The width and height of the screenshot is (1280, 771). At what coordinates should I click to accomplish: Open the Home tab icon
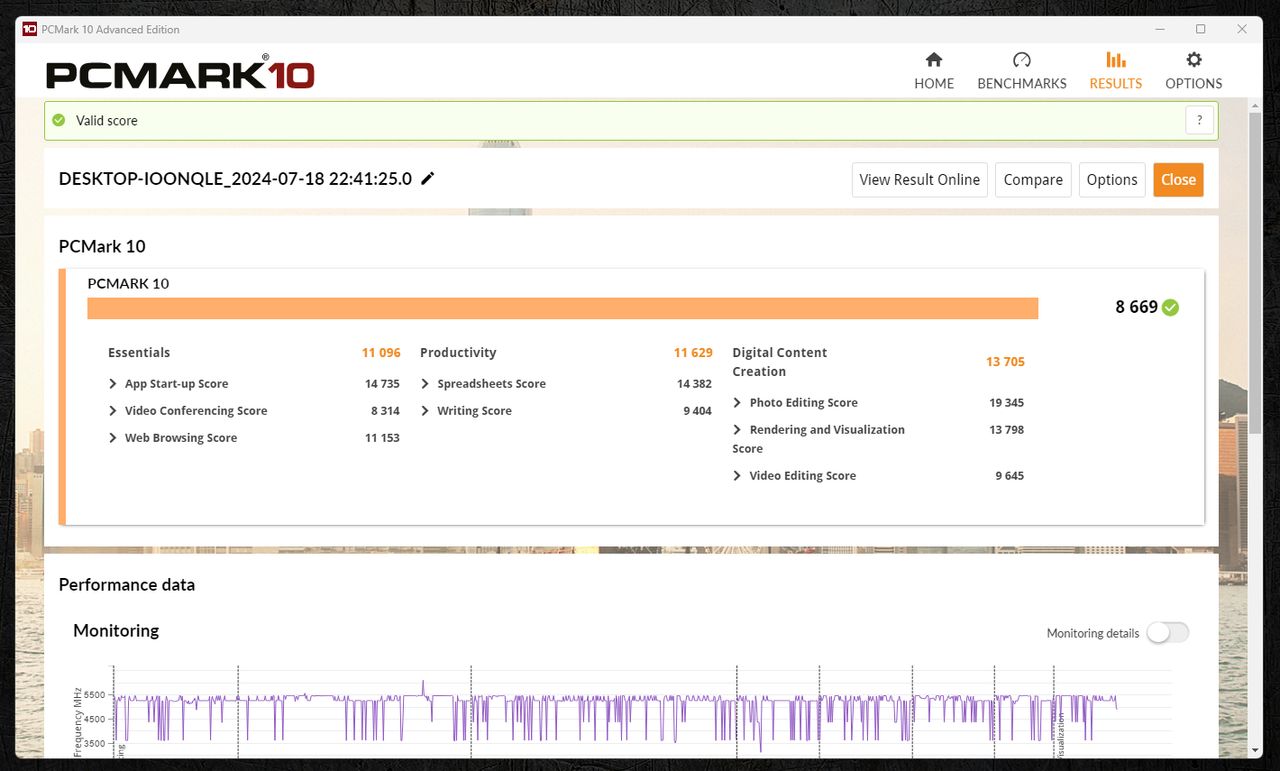coord(934,60)
